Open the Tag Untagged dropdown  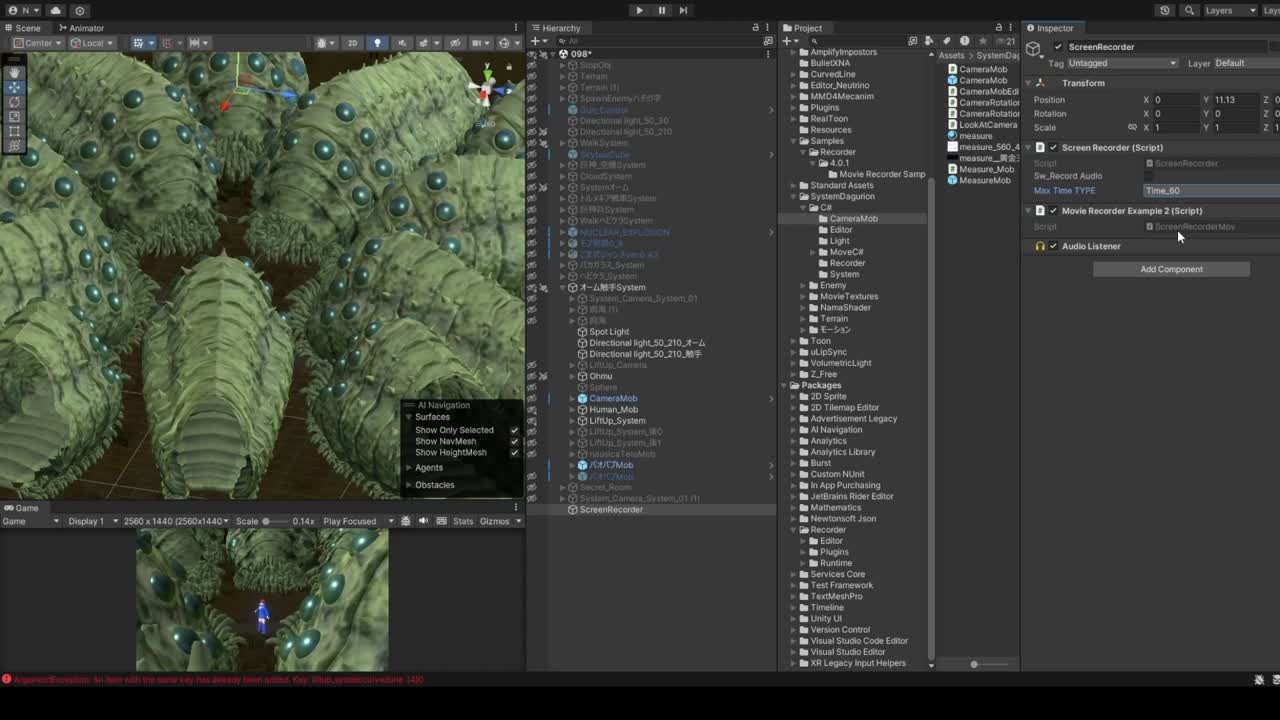coord(1122,63)
